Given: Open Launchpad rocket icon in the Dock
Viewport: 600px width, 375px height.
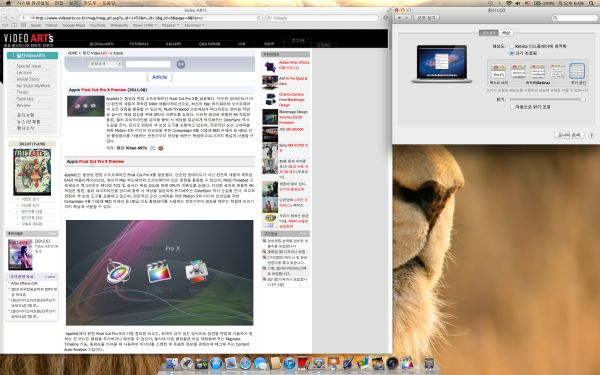Looking at the screenshot, I should coord(187,363).
